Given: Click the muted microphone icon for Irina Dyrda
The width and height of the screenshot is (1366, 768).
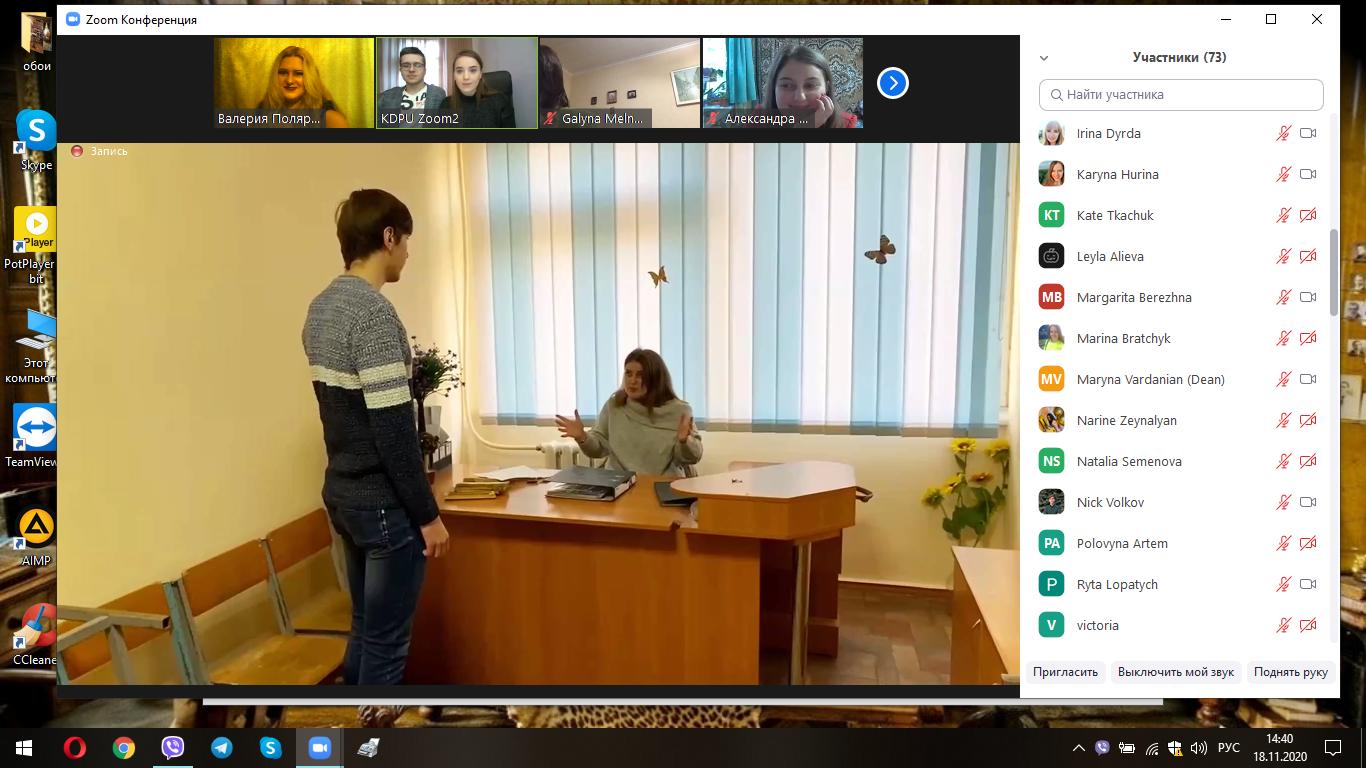Looking at the screenshot, I should click(1284, 133).
